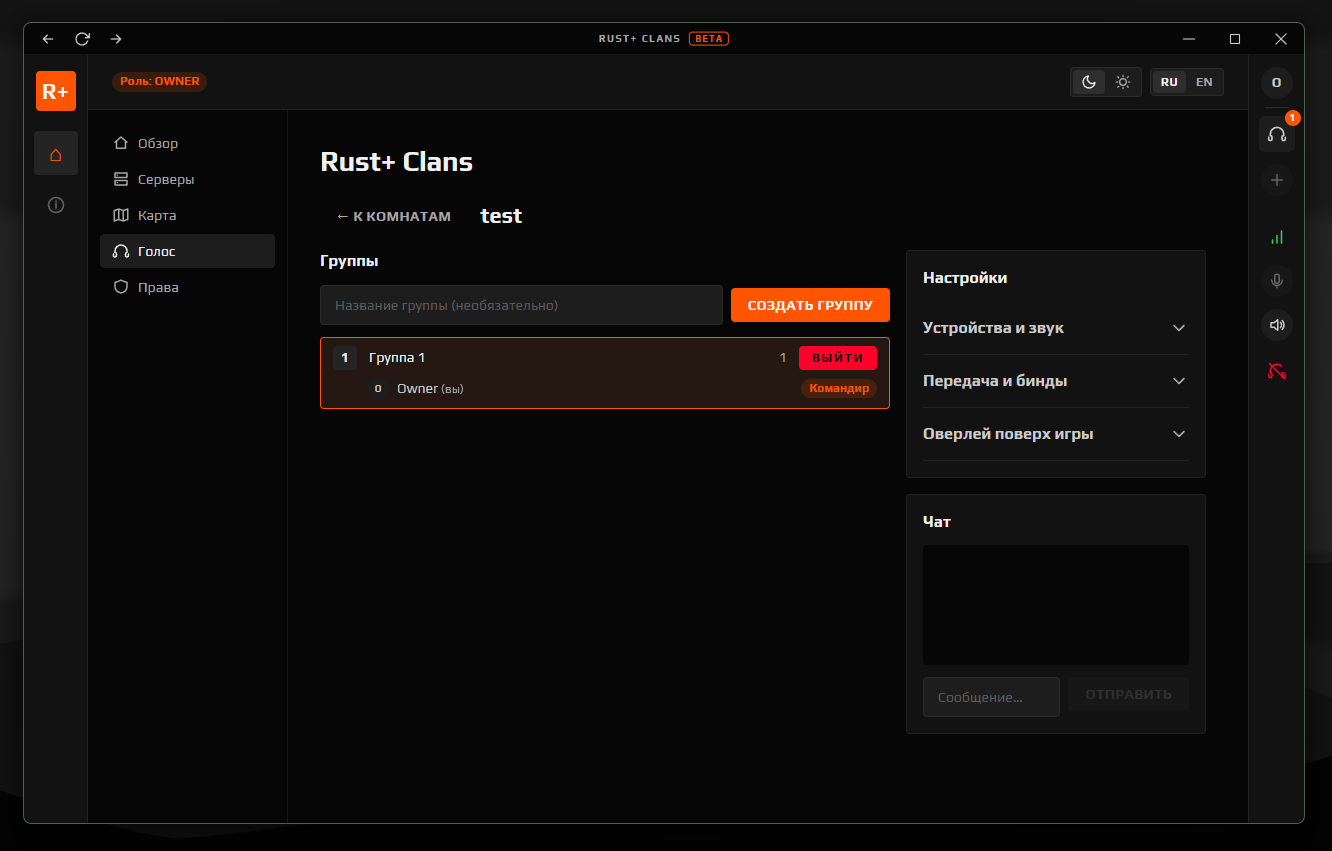The image size is (1332, 851).
Task: Open the home icon in left rail
Action: [55, 154]
